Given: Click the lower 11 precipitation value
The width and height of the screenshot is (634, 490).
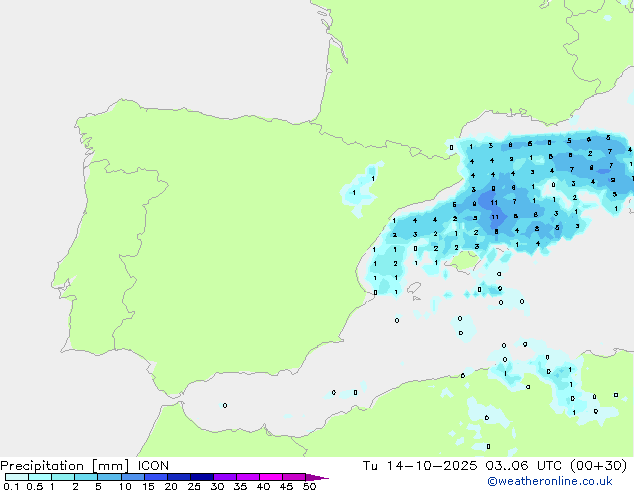Looking at the screenshot, I should pos(495,216).
